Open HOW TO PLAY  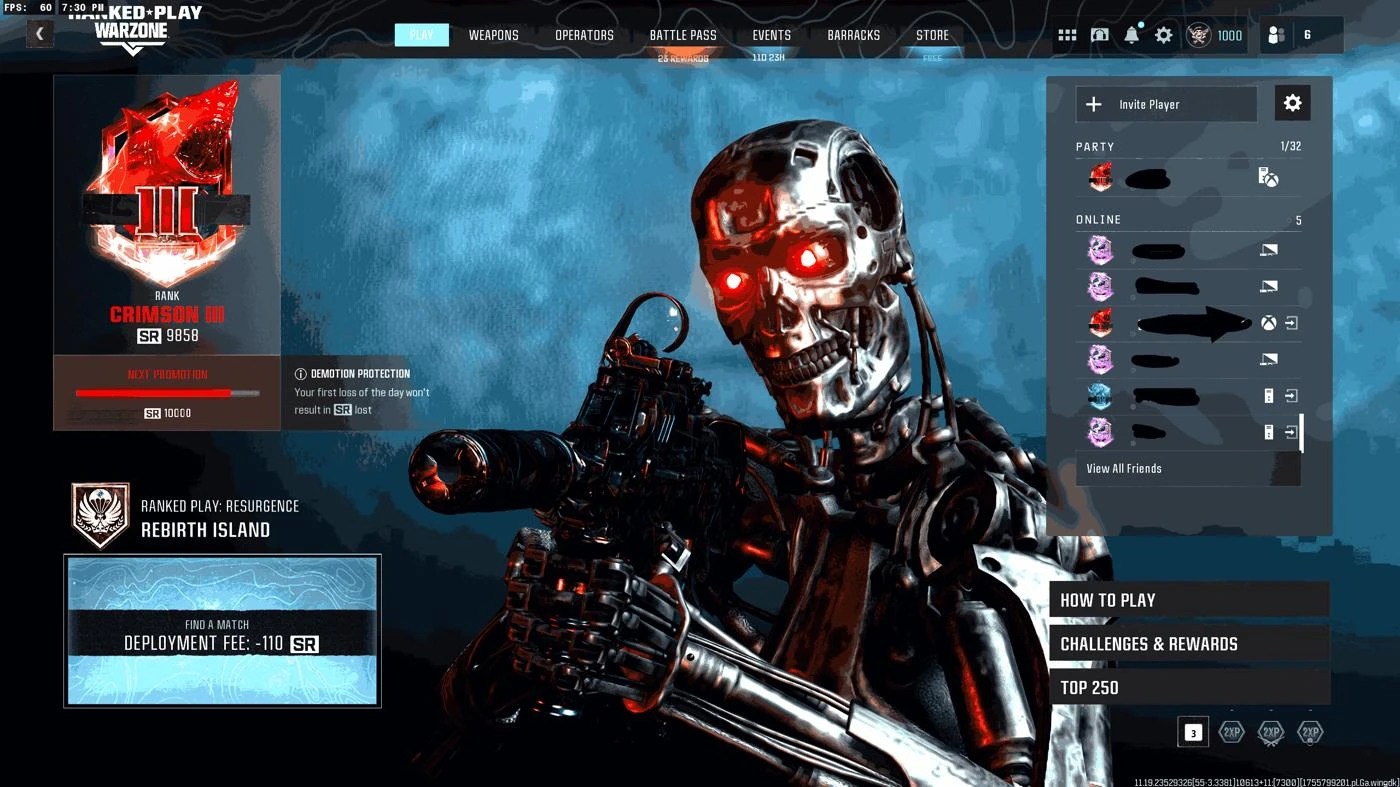point(1190,600)
